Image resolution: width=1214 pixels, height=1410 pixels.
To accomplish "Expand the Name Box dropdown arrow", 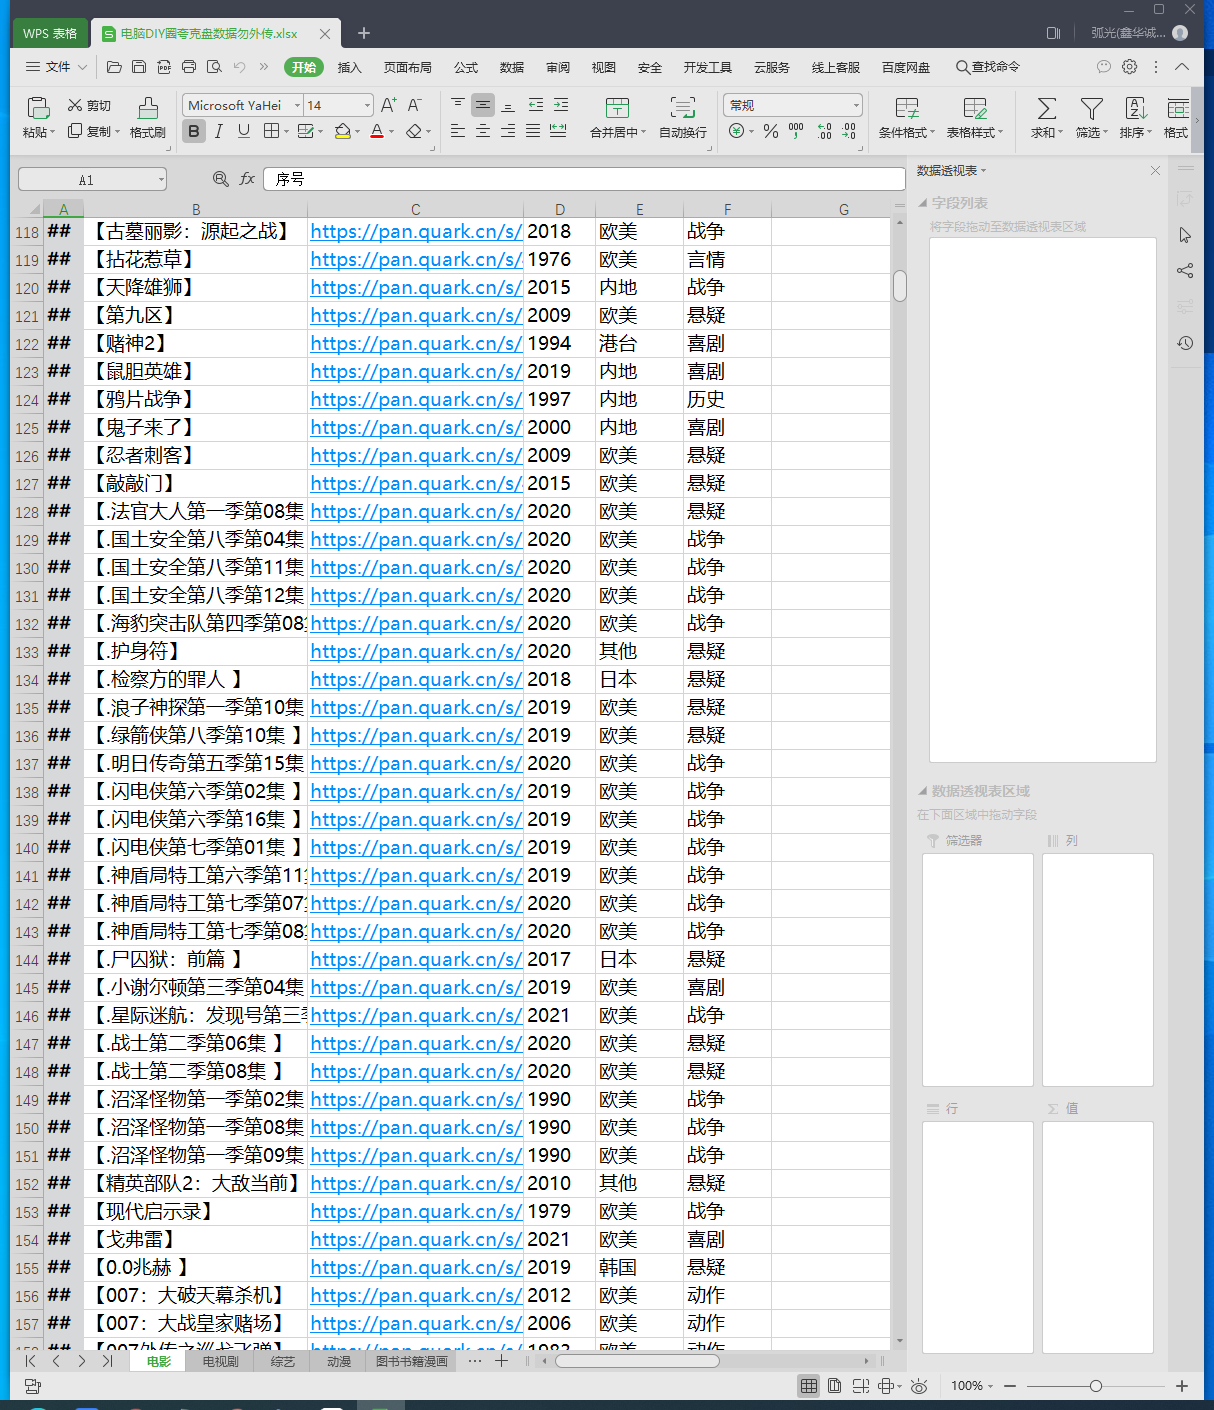I will [161, 180].
